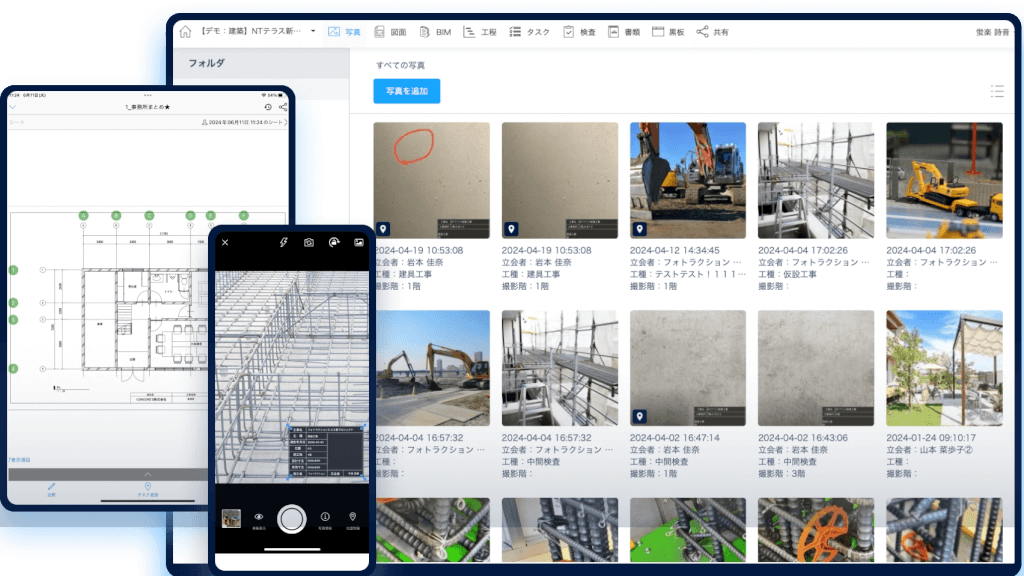This screenshot has height=576, width=1024.
Task: Open the project name dropdown arrow
Action: (x=313, y=31)
